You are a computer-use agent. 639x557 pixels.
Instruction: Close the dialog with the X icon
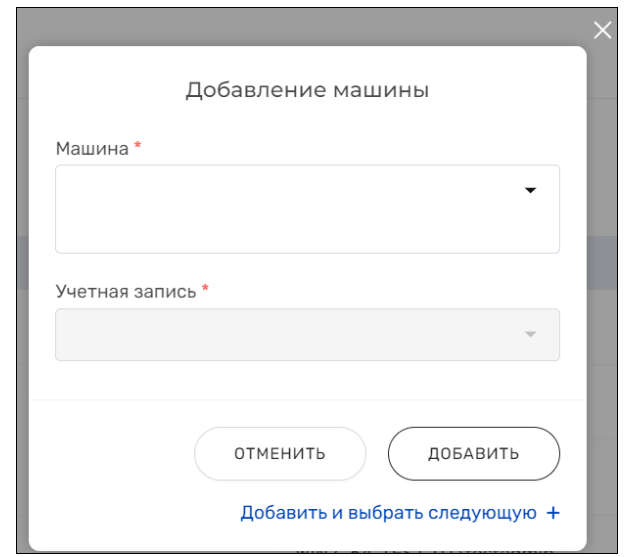click(x=602, y=30)
